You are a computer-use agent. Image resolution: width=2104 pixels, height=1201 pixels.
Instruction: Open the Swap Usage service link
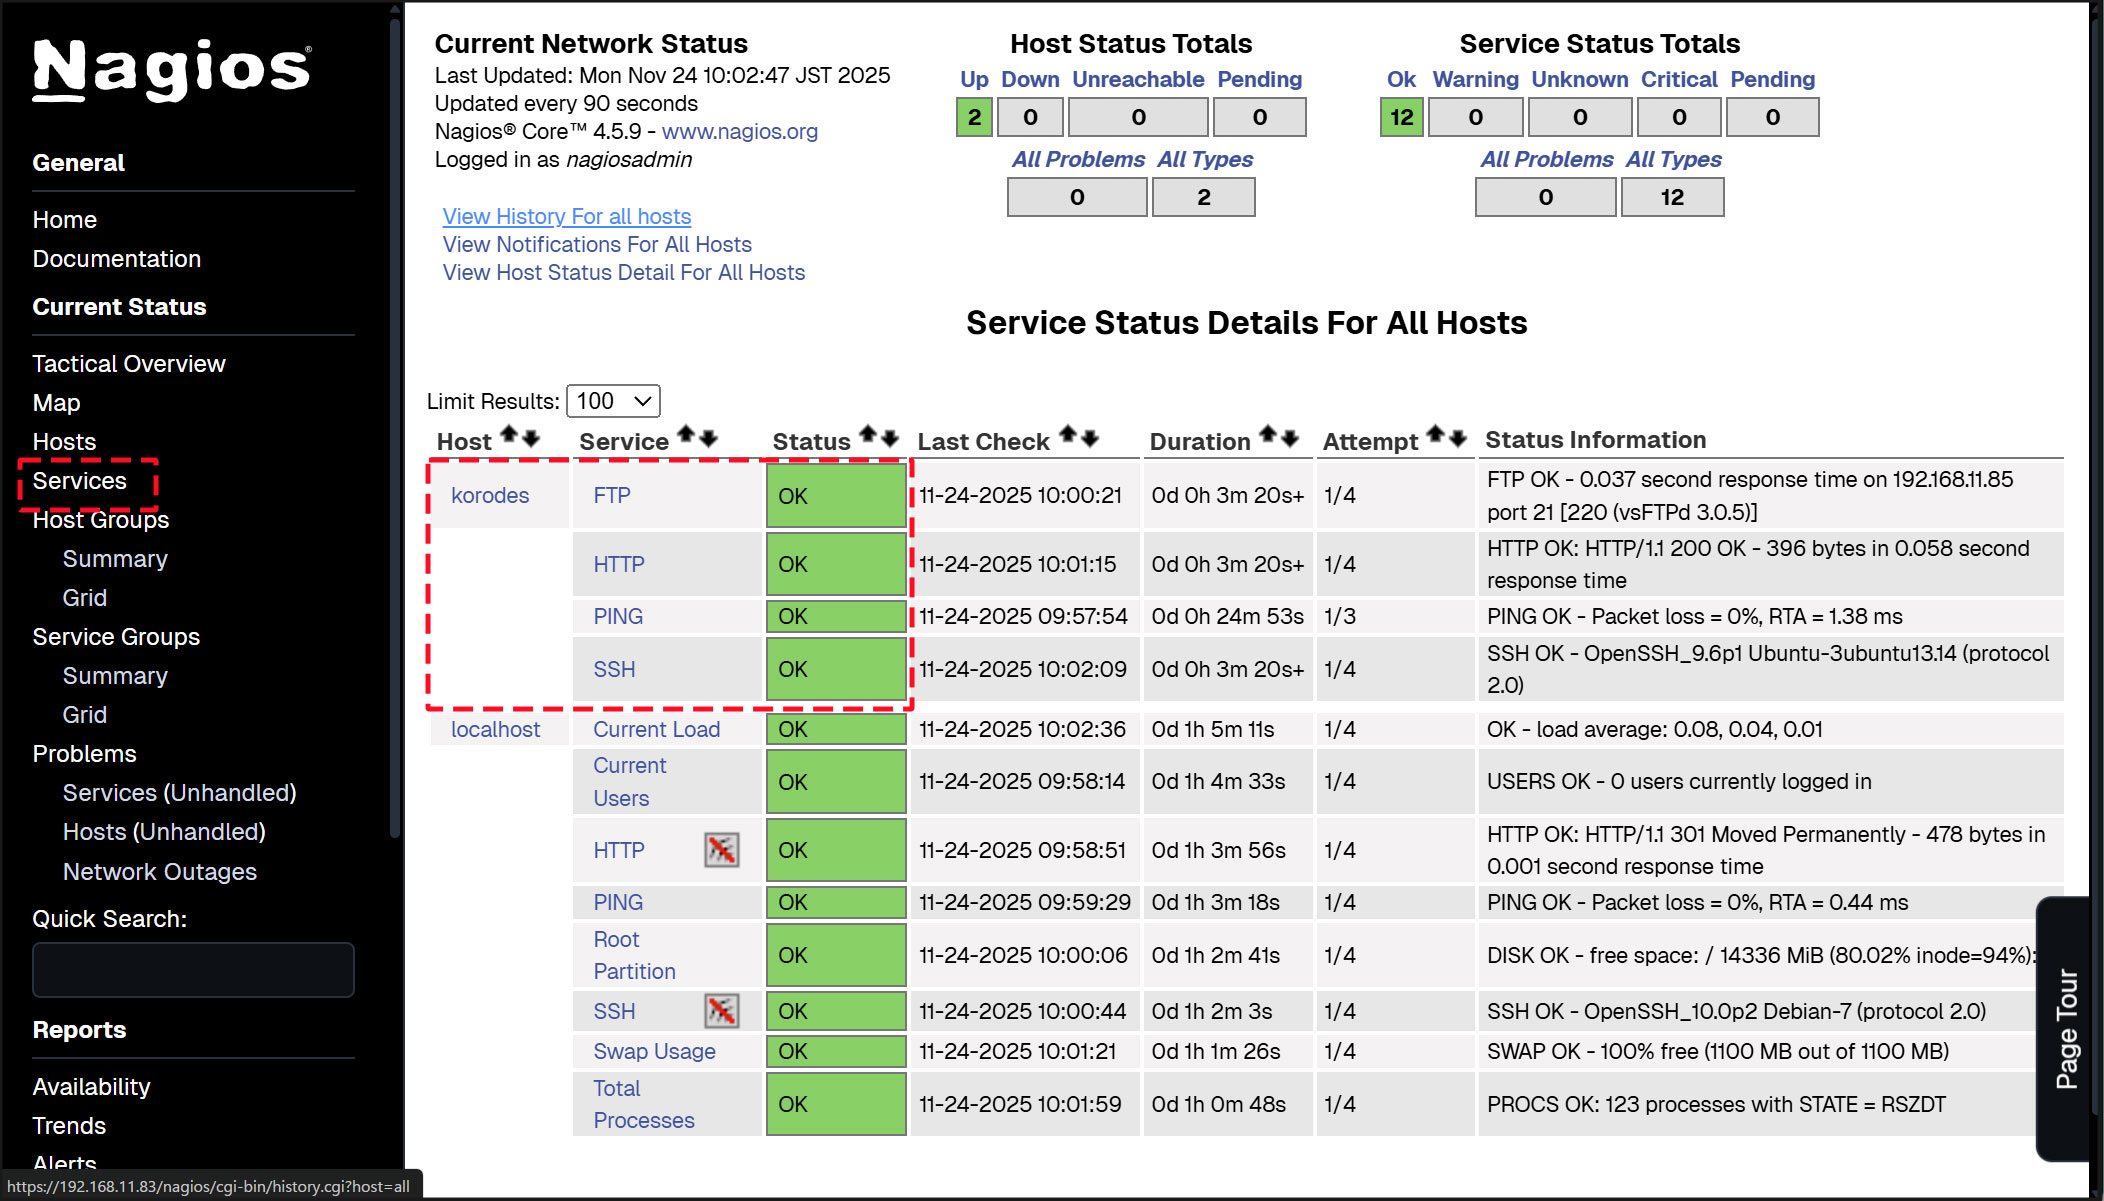(653, 1051)
